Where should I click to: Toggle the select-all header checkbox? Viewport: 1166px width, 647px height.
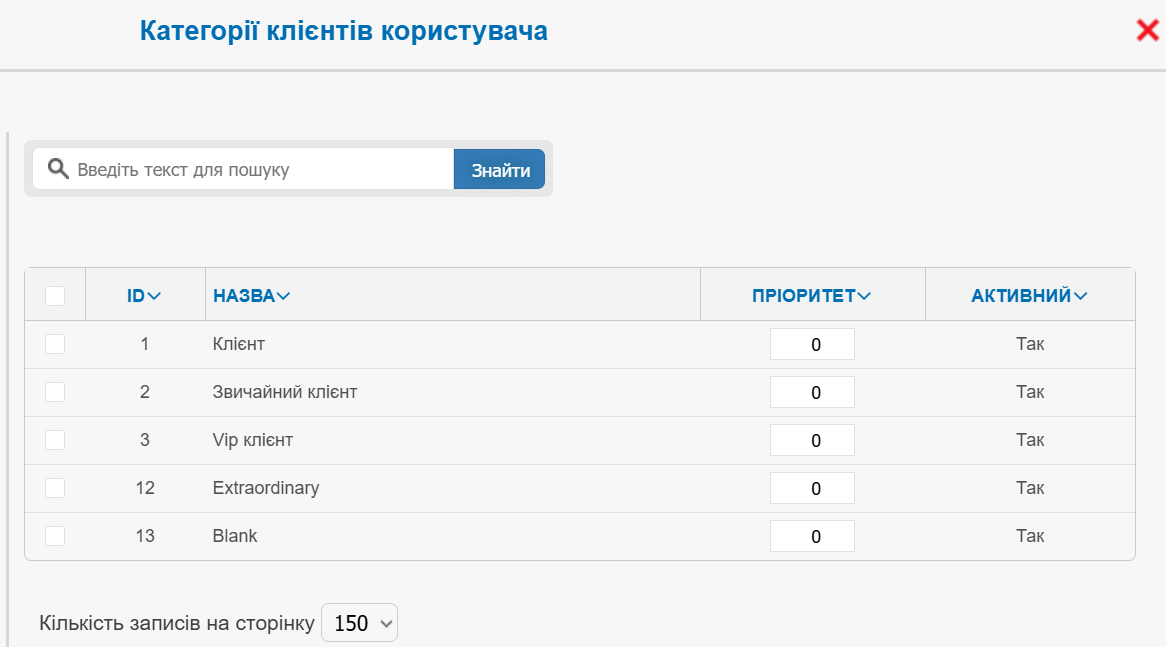(x=55, y=296)
